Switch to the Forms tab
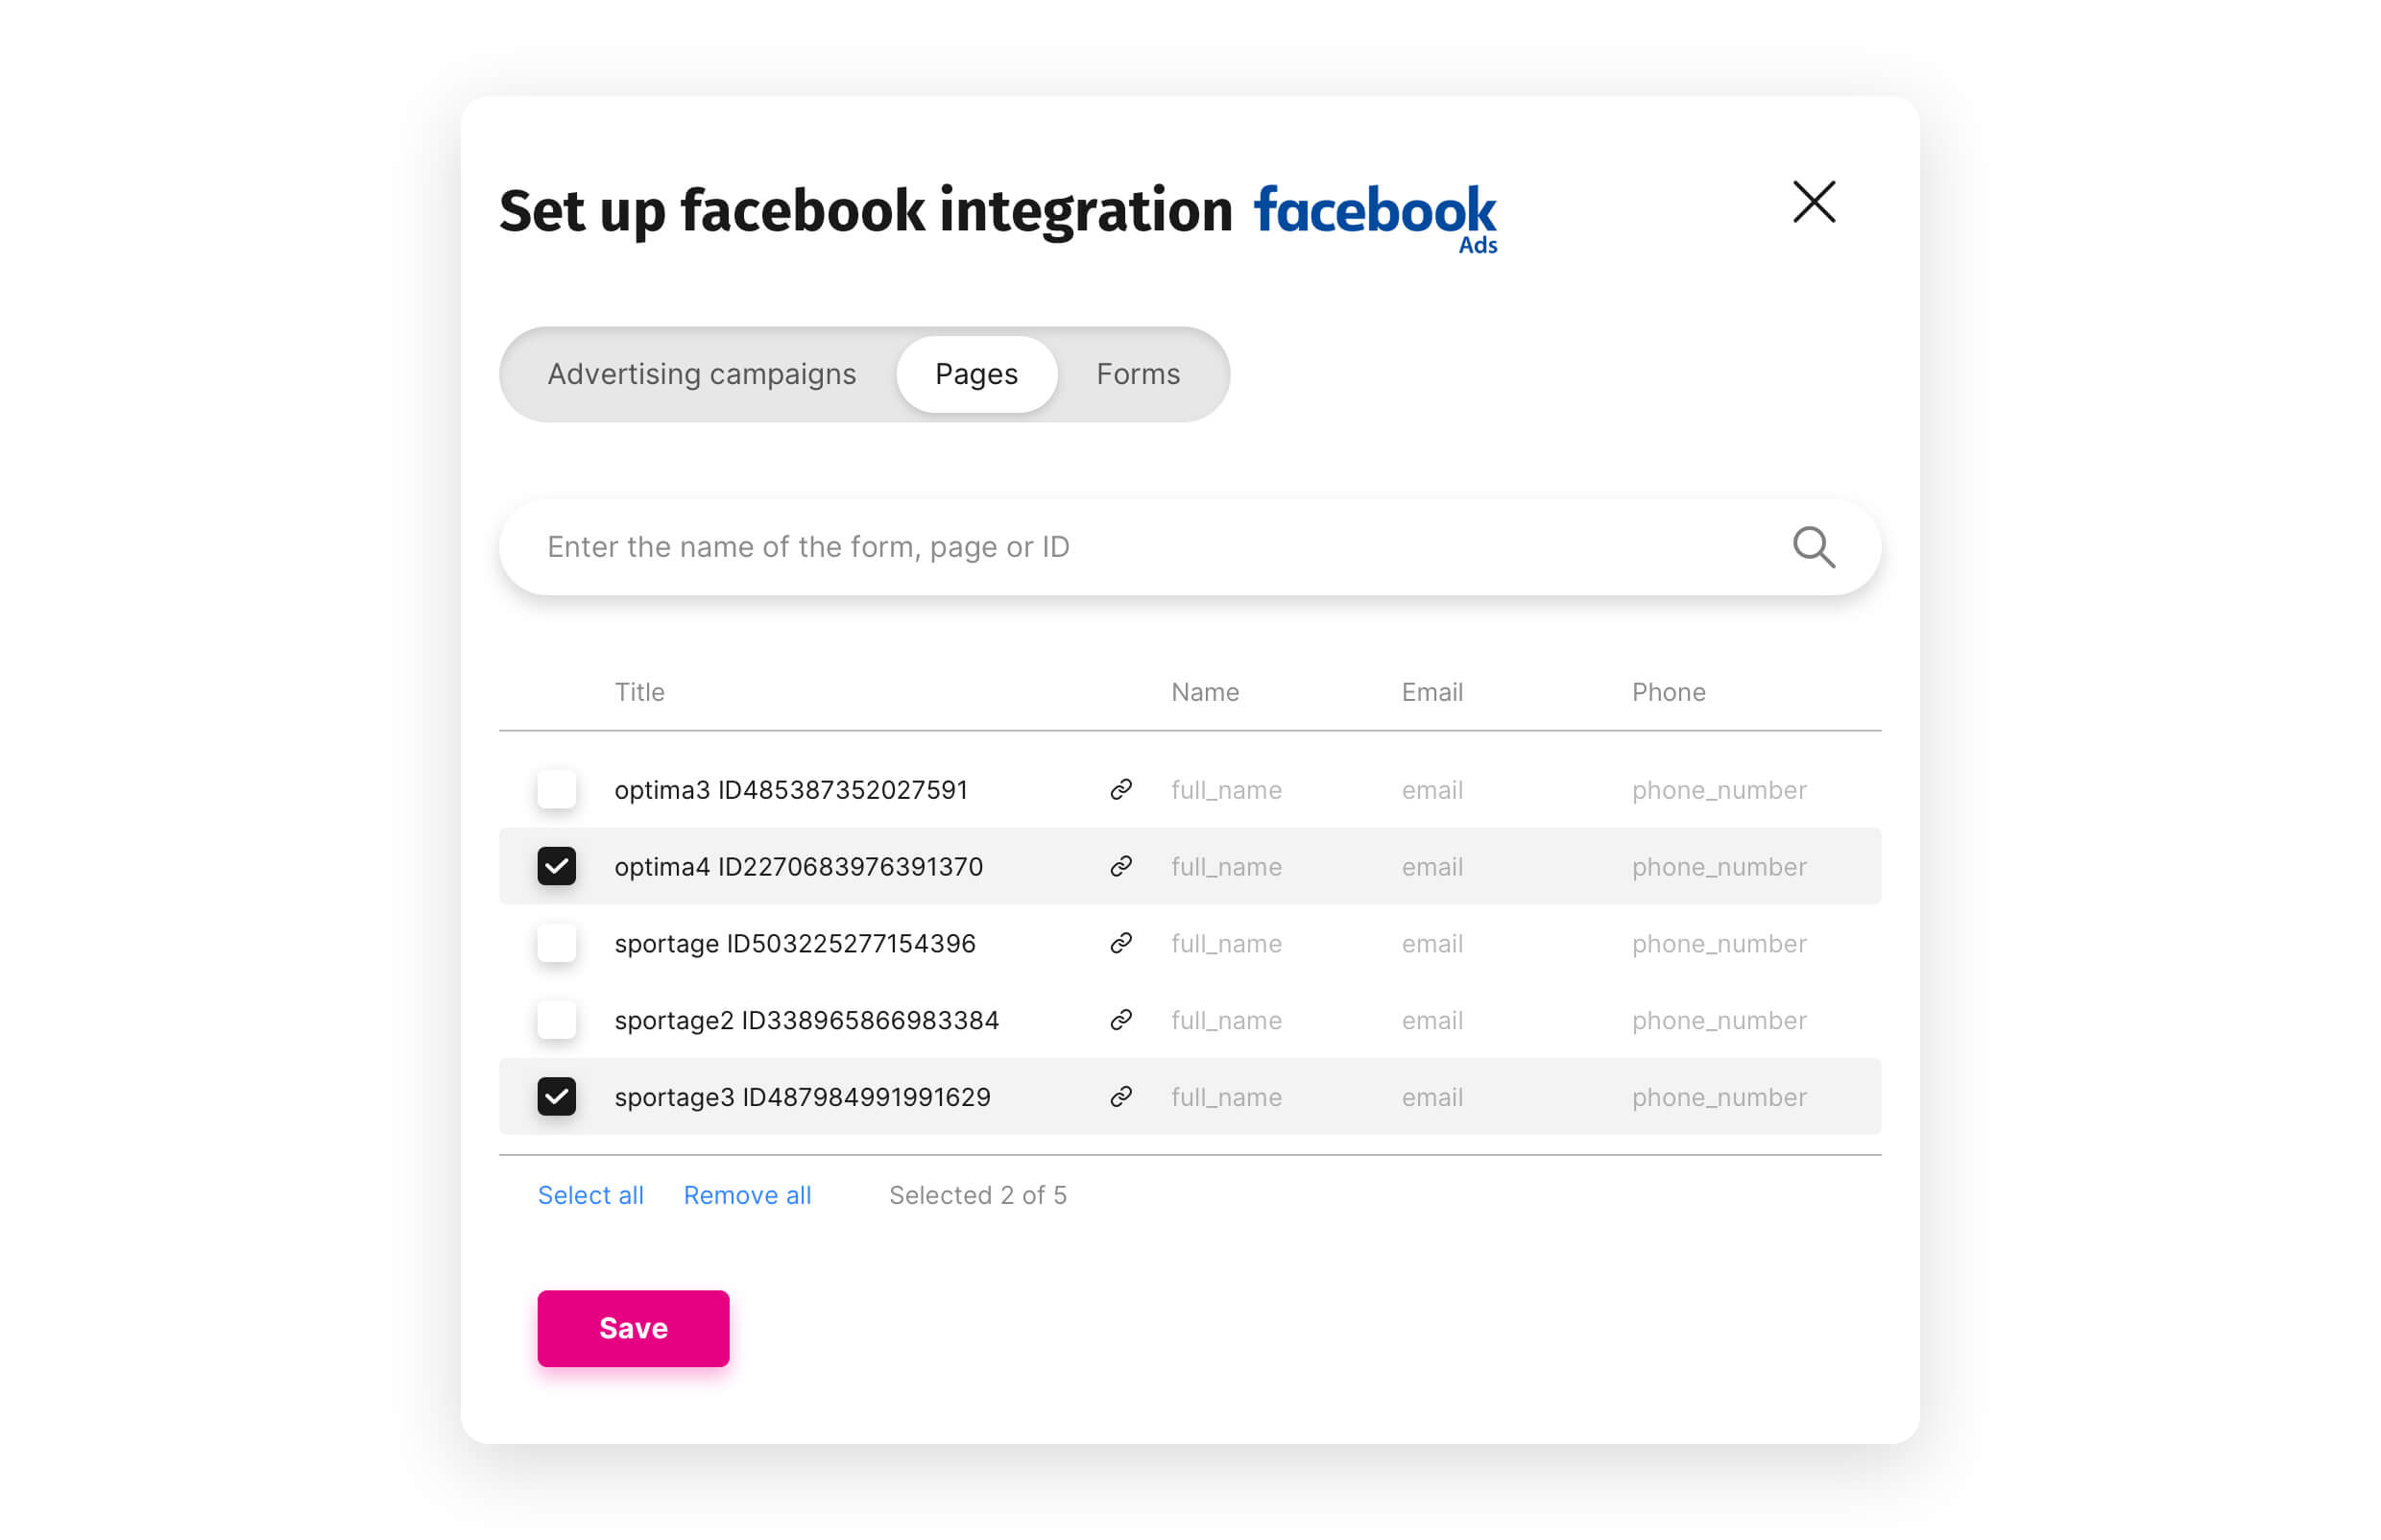The image size is (2381, 1540). pyautogui.click(x=1138, y=374)
